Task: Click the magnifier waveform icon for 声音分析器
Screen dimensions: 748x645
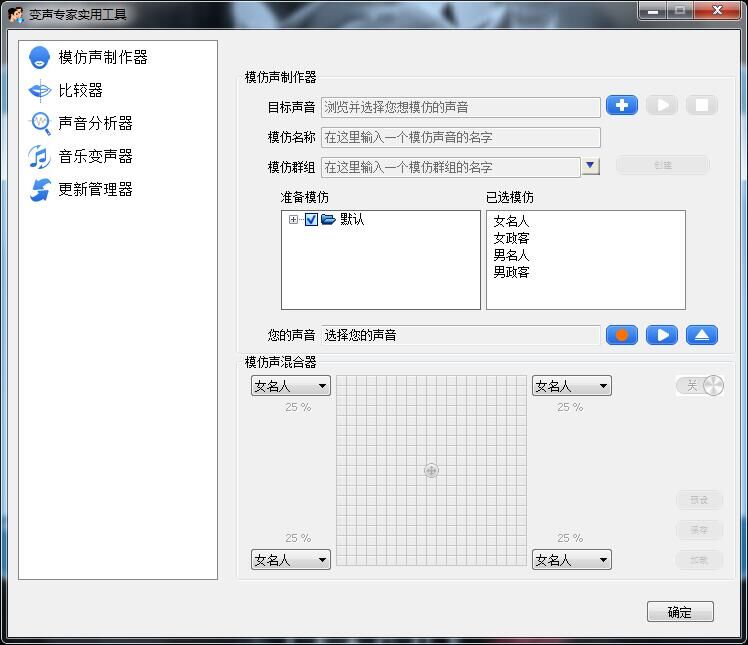Action: pyautogui.click(x=40, y=123)
